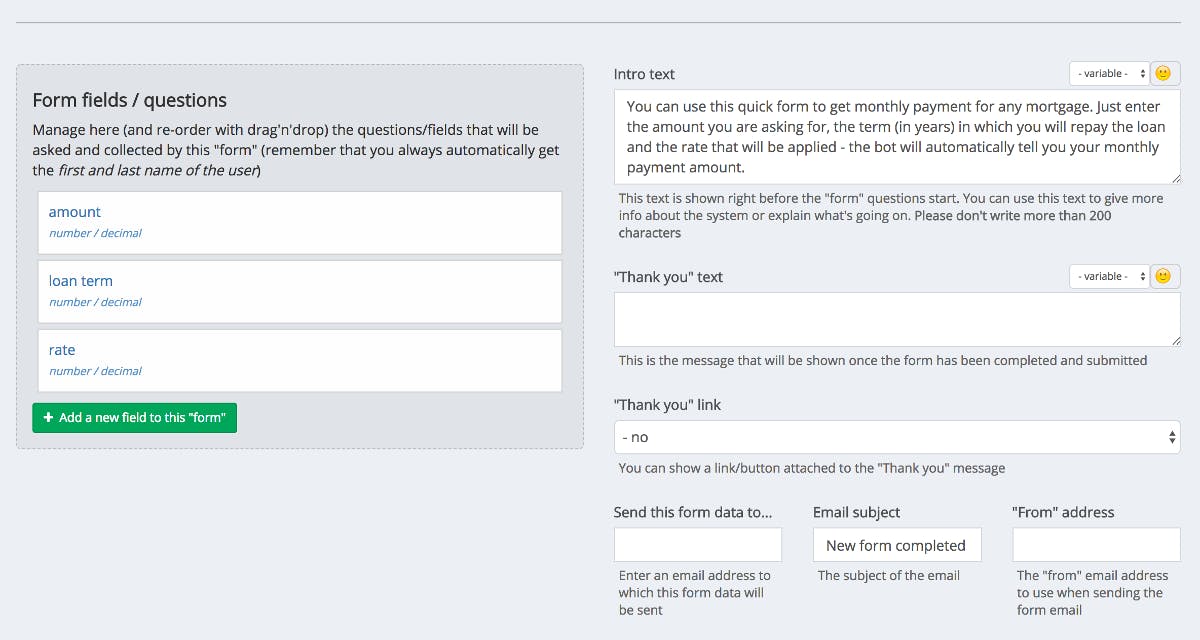Open emoji picker for Intro text
The width and height of the screenshot is (1200, 640).
pyautogui.click(x=1163, y=74)
